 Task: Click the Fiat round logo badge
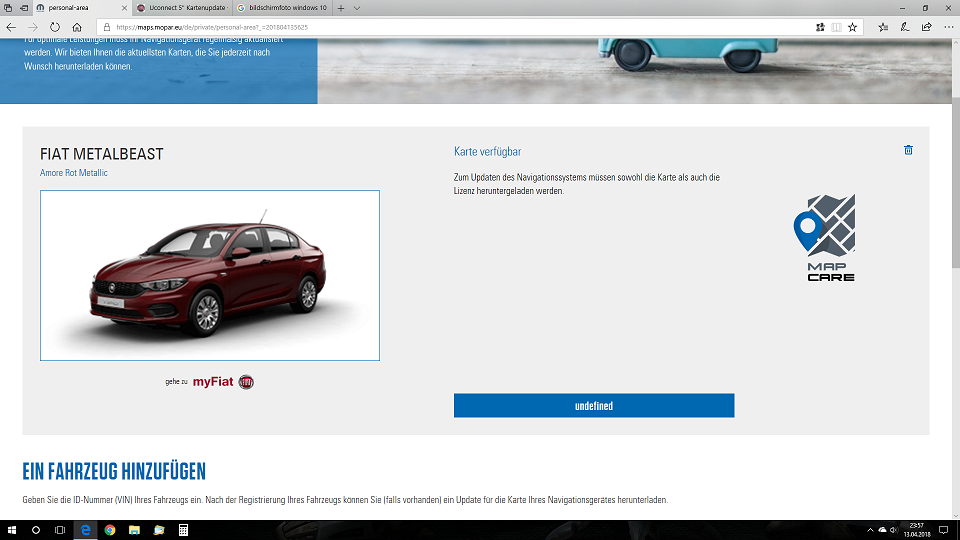[246, 382]
